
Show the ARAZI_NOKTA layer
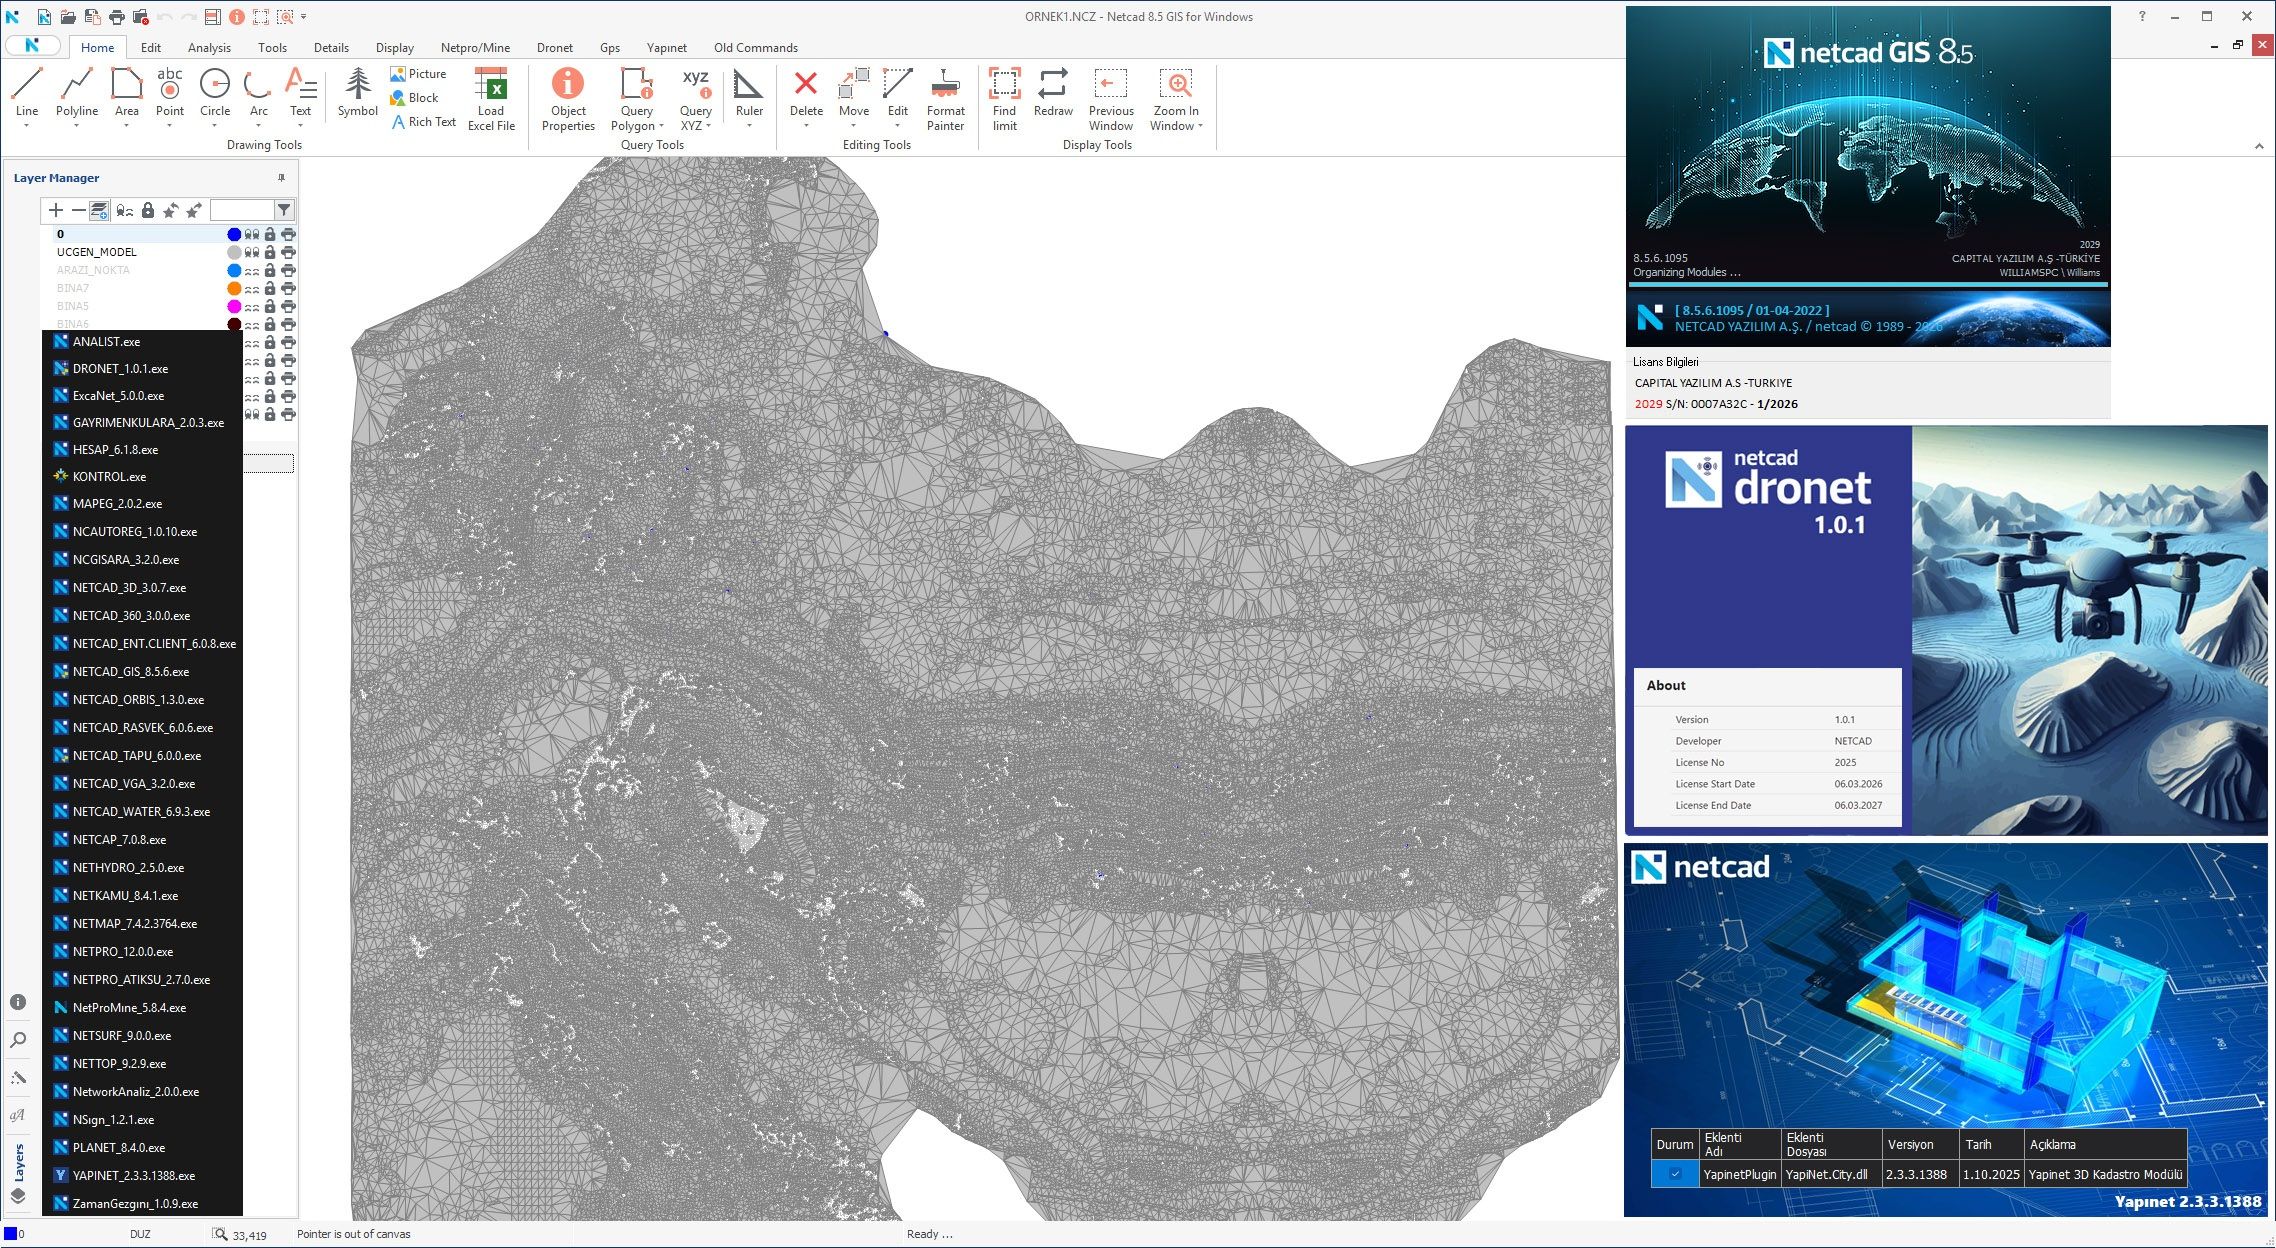click(252, 270)
